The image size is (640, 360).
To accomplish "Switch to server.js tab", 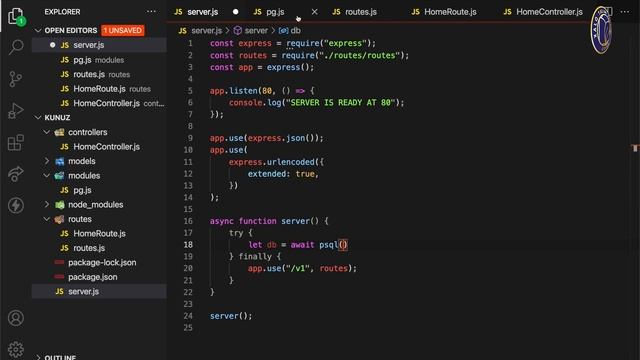I will [x=202, y=12].
